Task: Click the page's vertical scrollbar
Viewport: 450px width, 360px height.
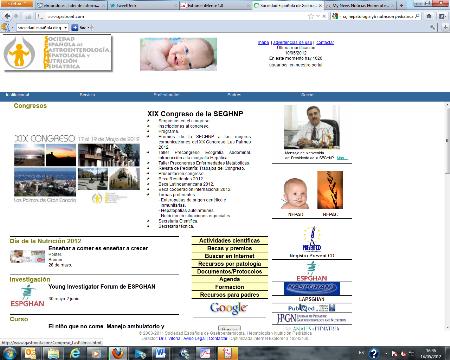Action: [447, 216]
